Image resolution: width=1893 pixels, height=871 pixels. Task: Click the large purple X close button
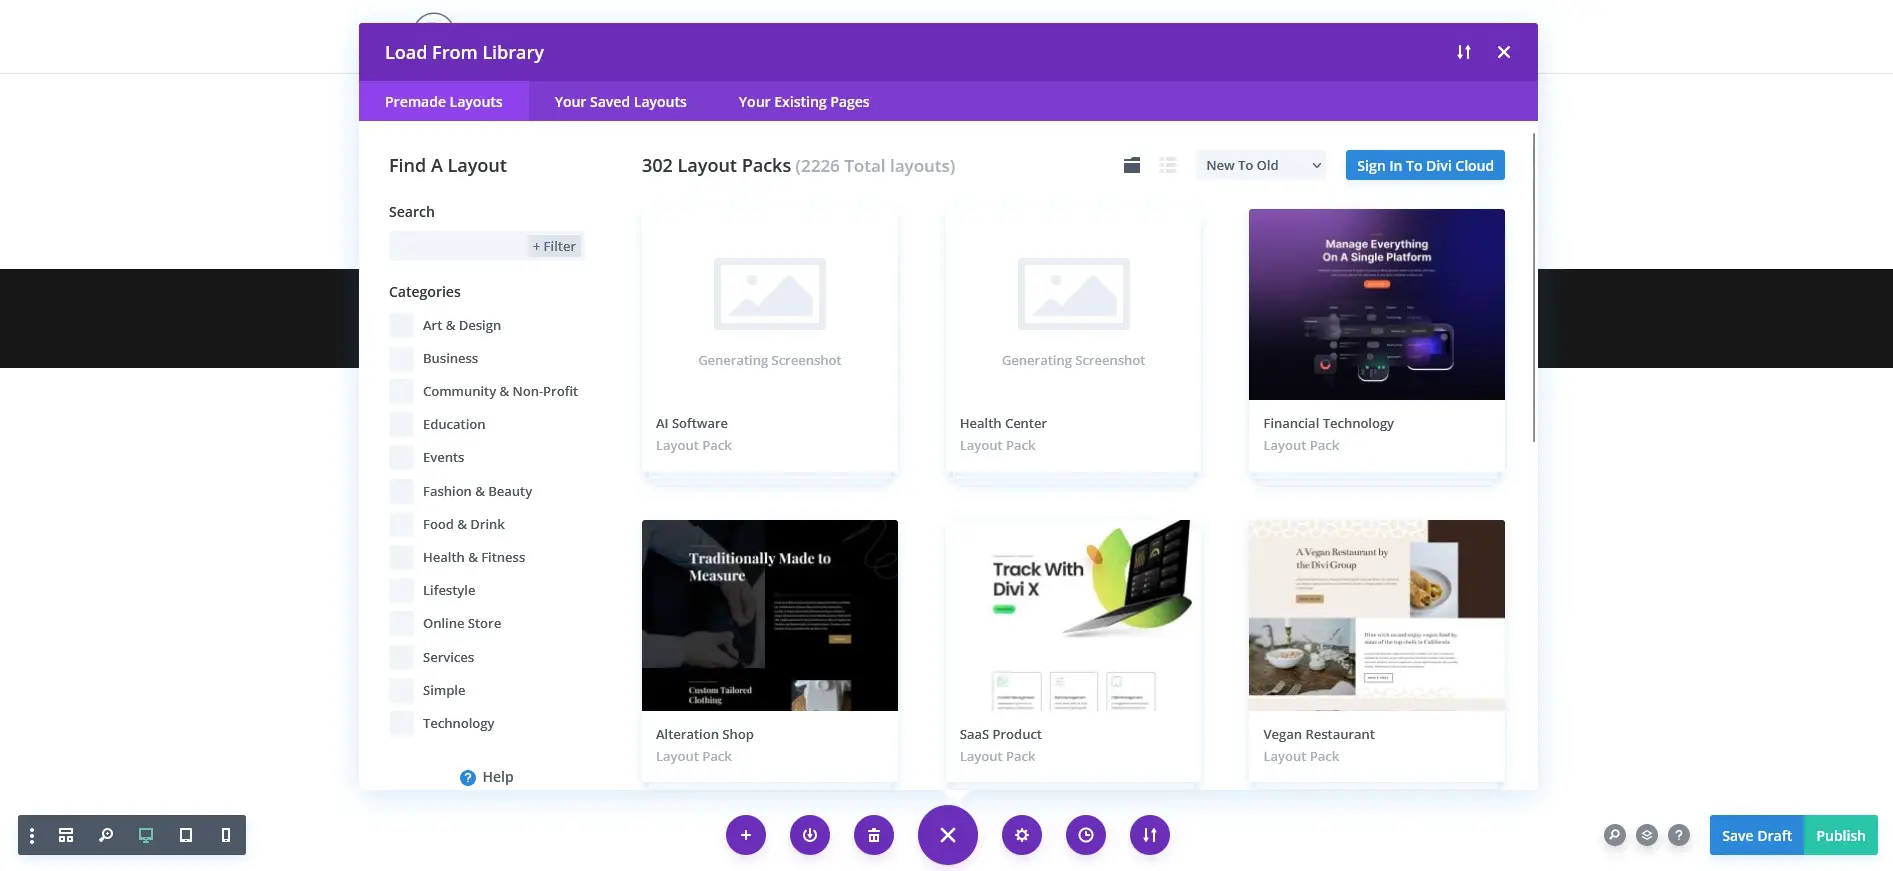pos(948,835)
